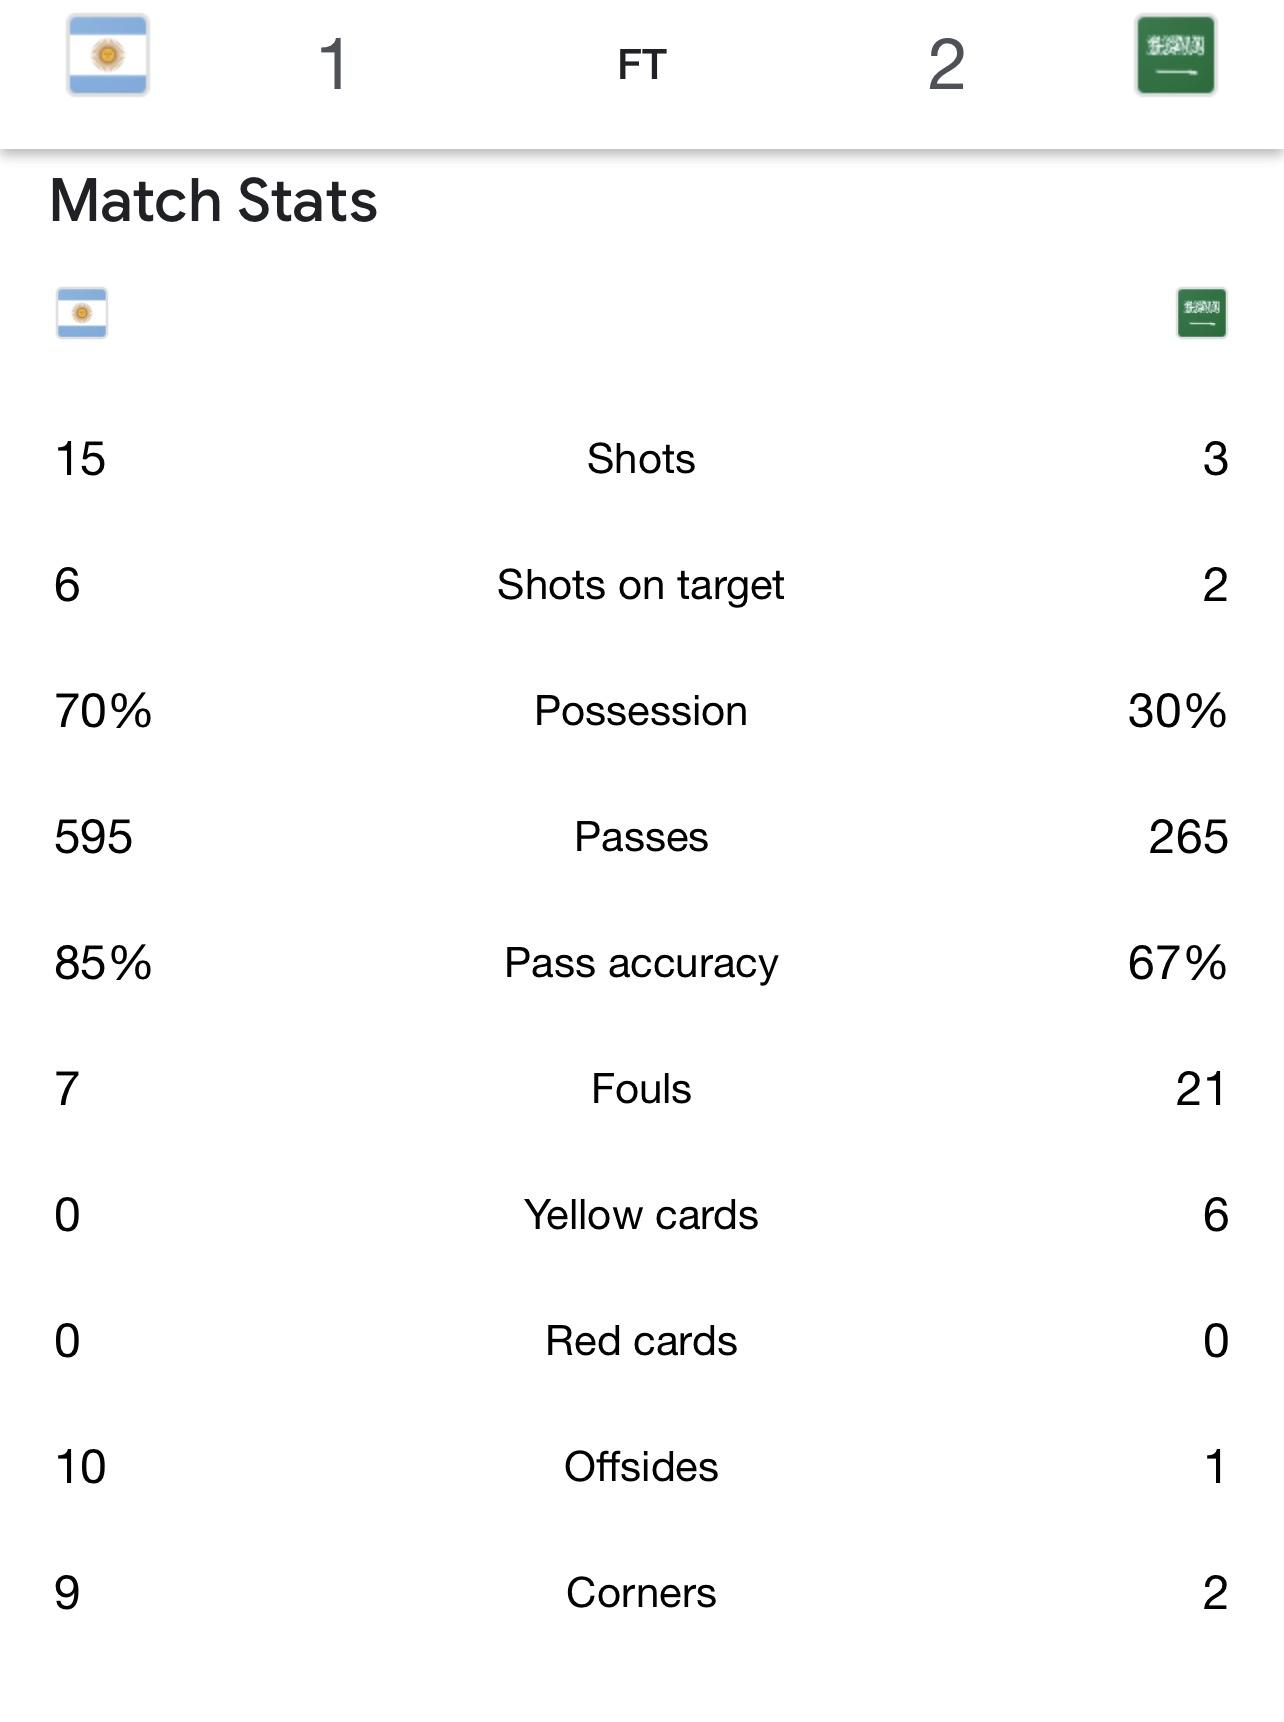
Task: Click the Fouls stat label
Action: tap(641, 1089)
